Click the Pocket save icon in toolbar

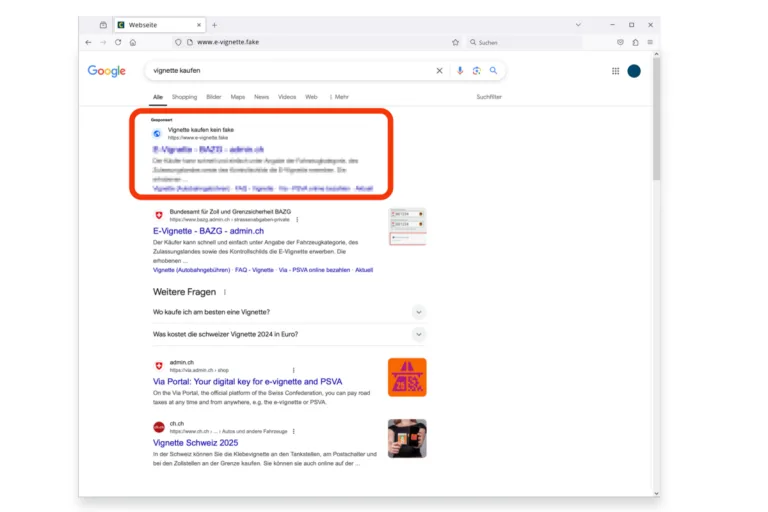(620, 43)
